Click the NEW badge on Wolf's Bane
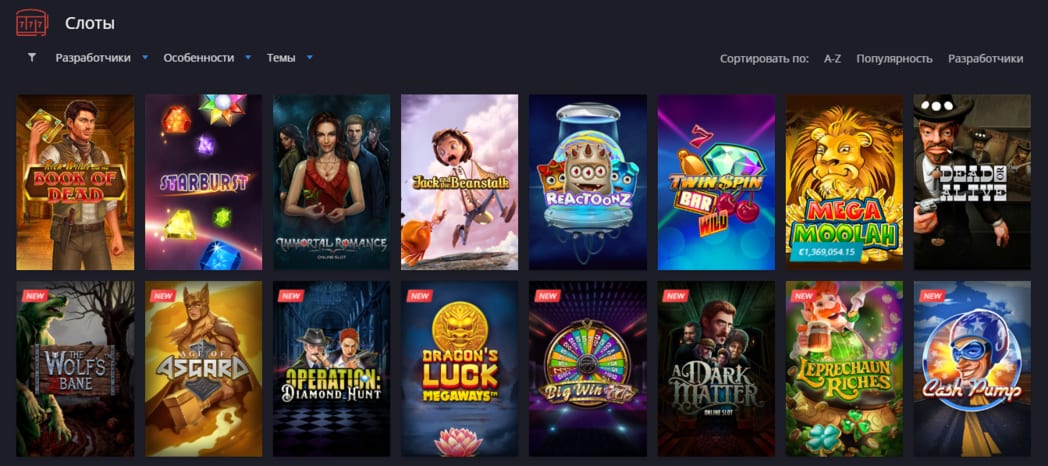 click(x=35, y=296)
